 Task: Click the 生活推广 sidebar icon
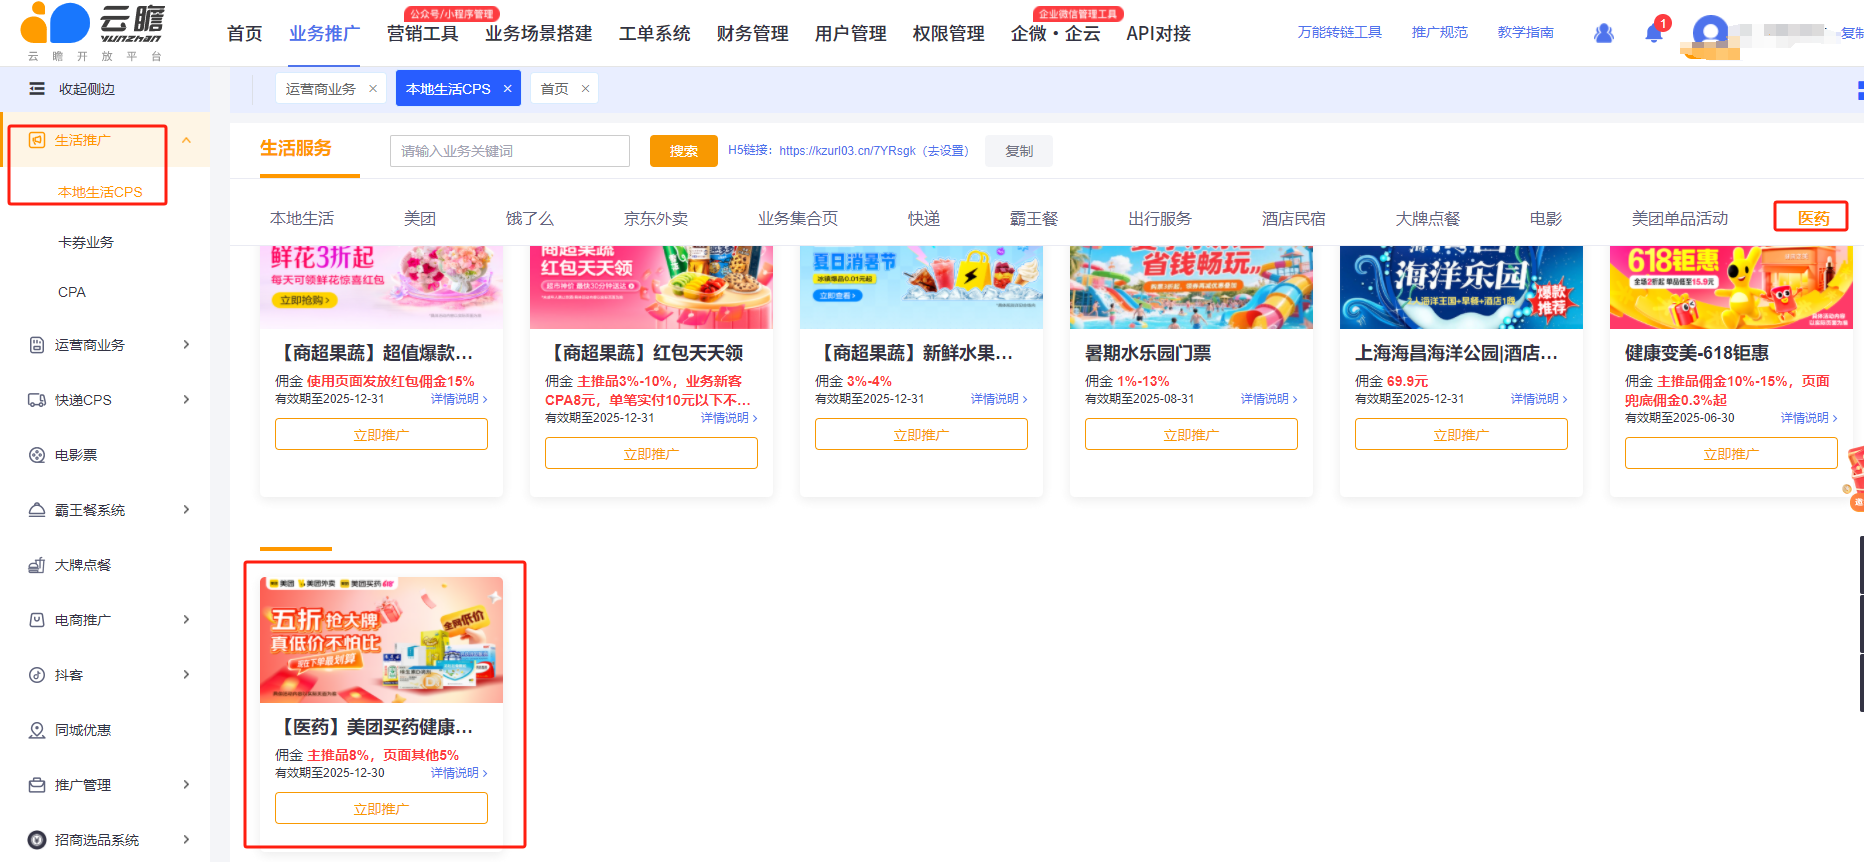(x=37, y=140)
